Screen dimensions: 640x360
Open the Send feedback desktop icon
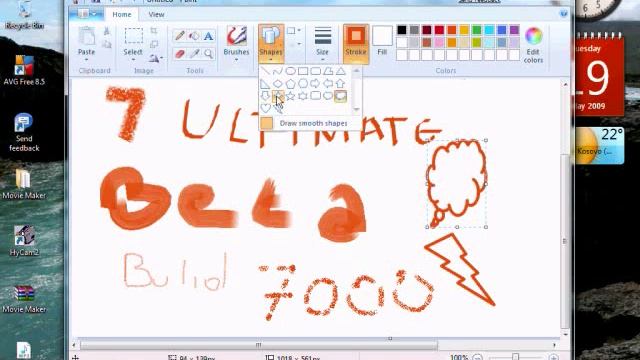pyautogui.click(x=24, y=133)
